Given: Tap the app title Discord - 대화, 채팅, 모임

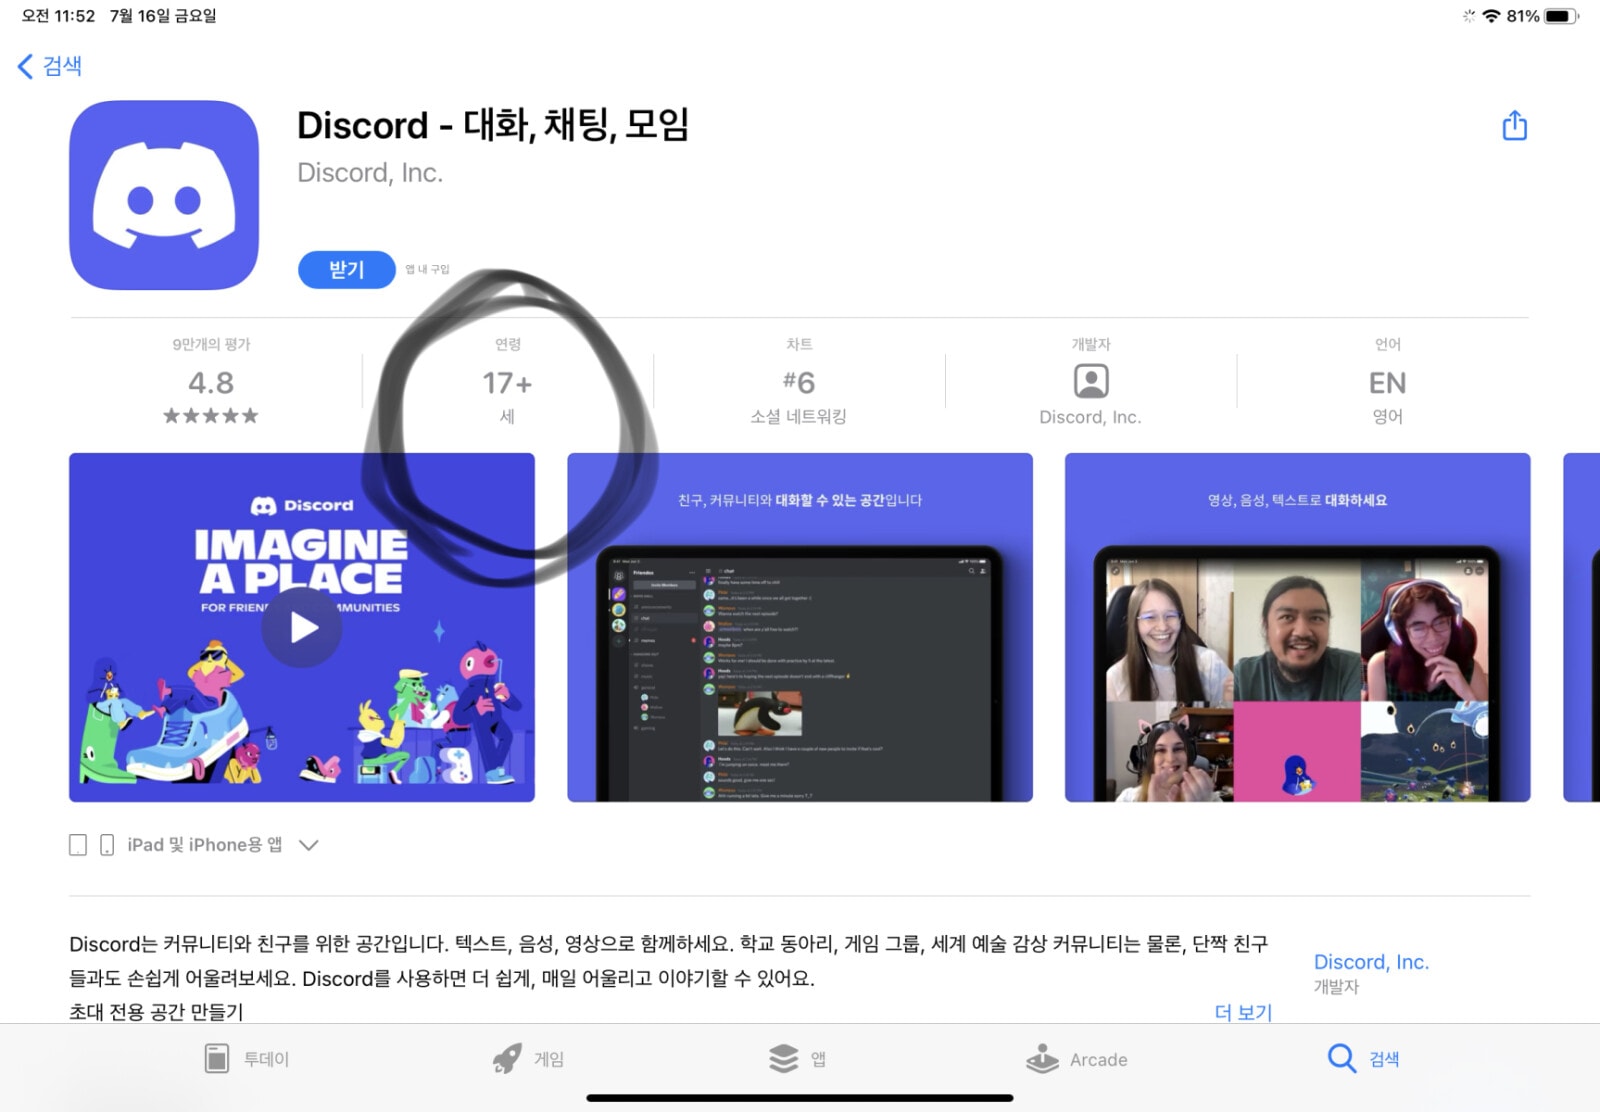Looking at the screenshot, I should (x=493, y=125).
